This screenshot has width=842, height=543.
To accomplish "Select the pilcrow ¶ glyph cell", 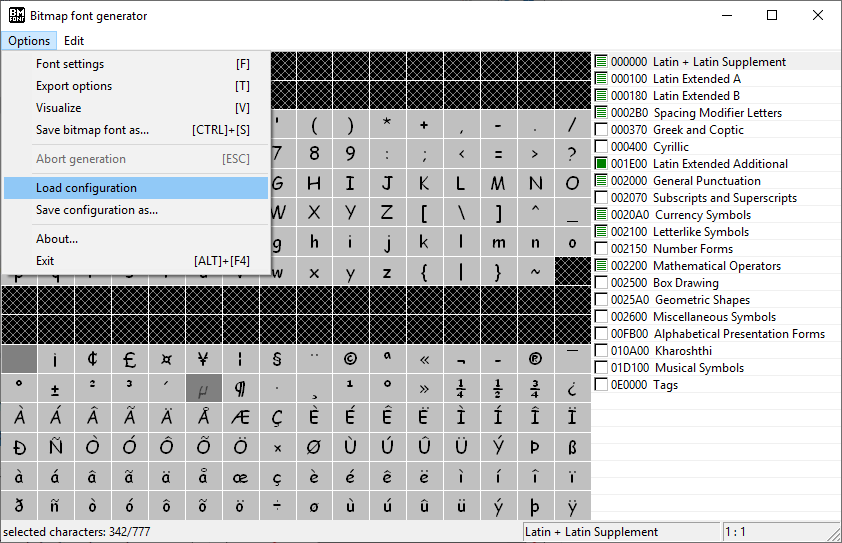I will click(240, 388).
